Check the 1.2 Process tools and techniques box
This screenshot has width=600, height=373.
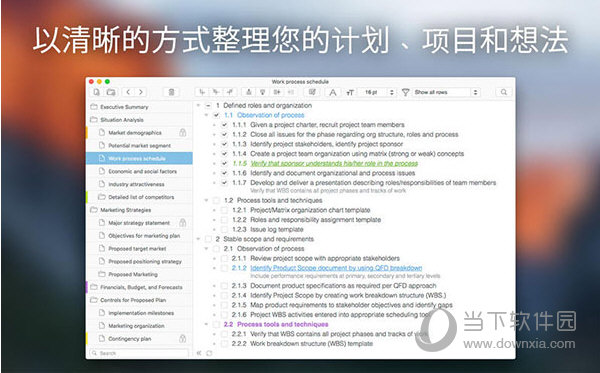(x=216, y=200)
